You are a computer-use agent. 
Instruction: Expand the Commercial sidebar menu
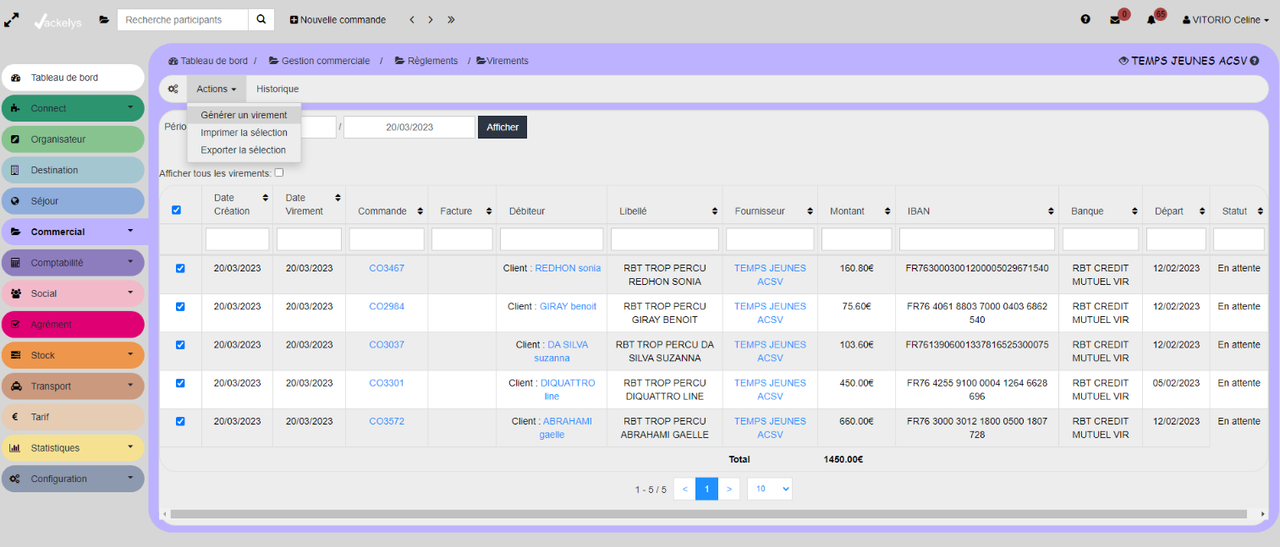click(x=73, y=232)
